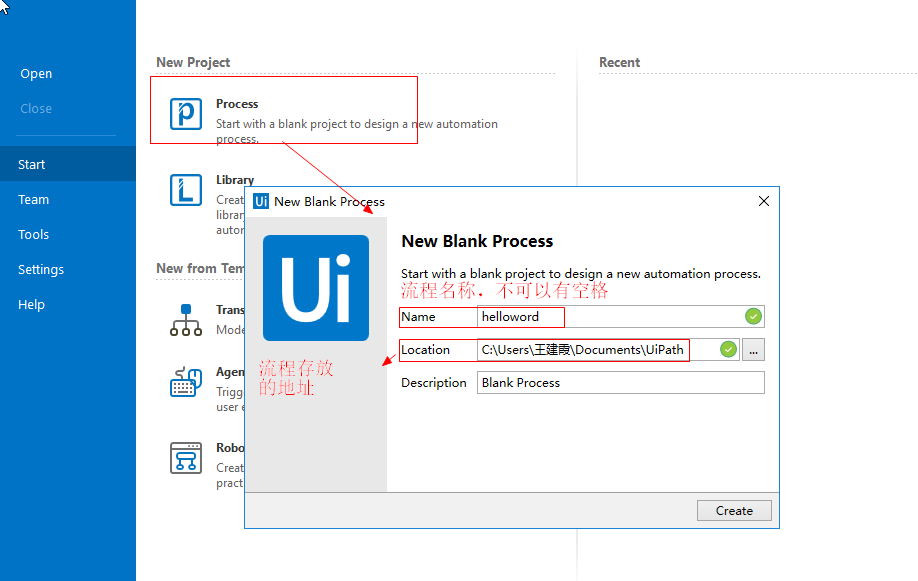Screen dimensions: 918x581
Task: Select Close in the left sidebar
Action: coord(36,109)
